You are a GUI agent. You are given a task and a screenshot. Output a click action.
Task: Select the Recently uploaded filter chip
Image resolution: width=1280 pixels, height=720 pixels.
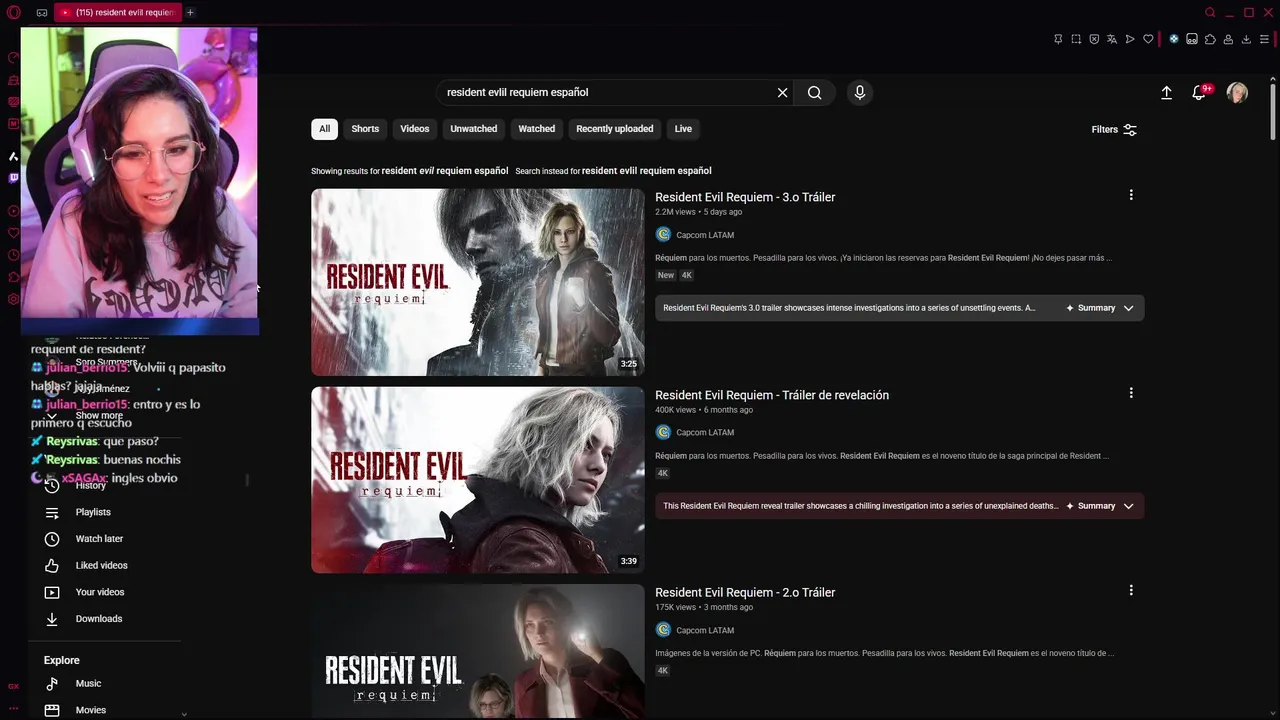(614, 129)
